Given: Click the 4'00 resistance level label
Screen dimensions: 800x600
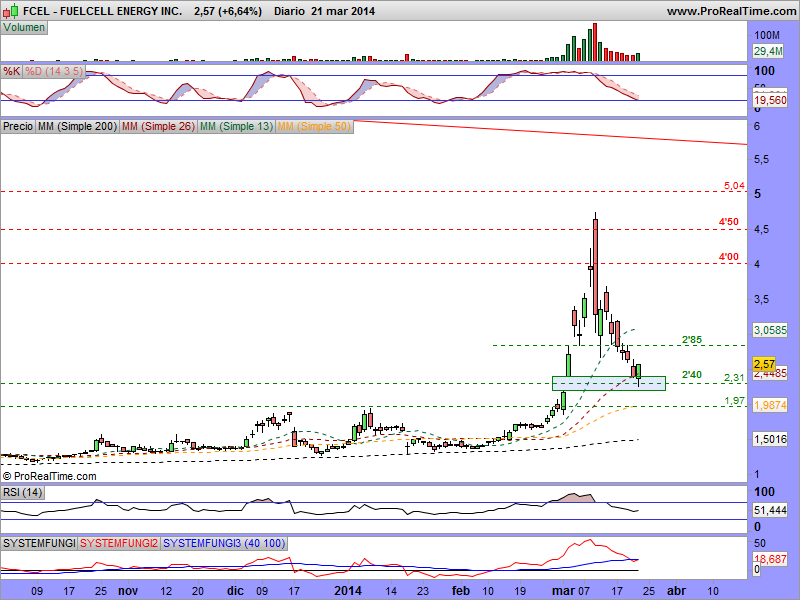Looking at the screenshot, I should (729, 256).
